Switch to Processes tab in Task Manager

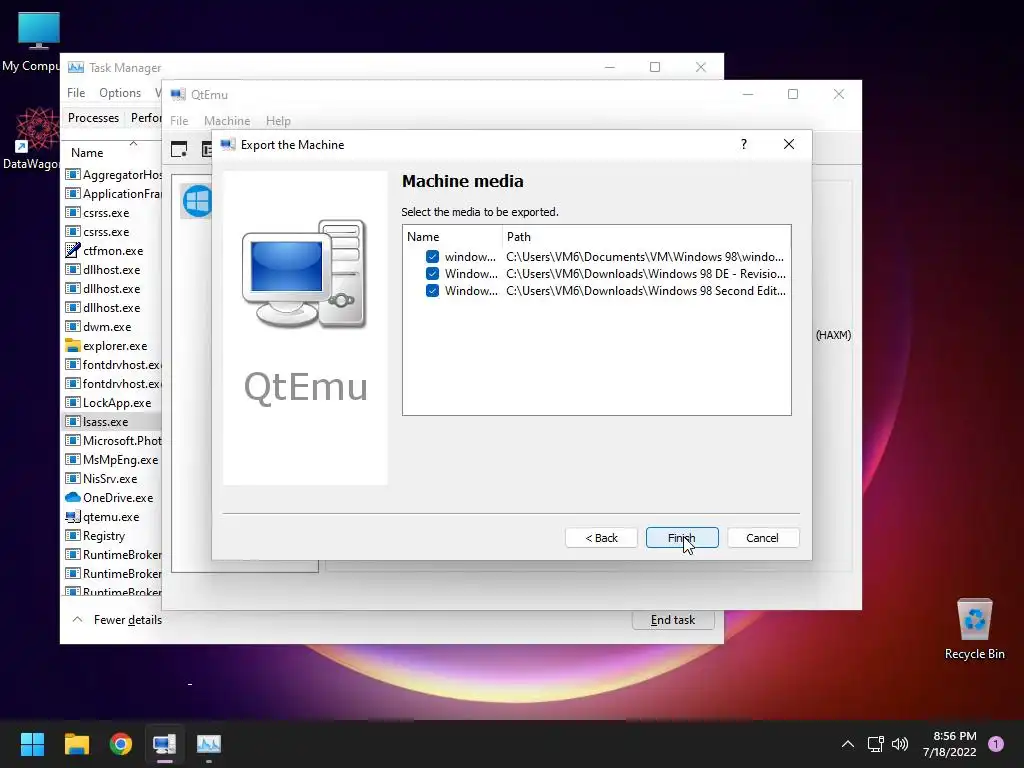(x=93, y=118)
